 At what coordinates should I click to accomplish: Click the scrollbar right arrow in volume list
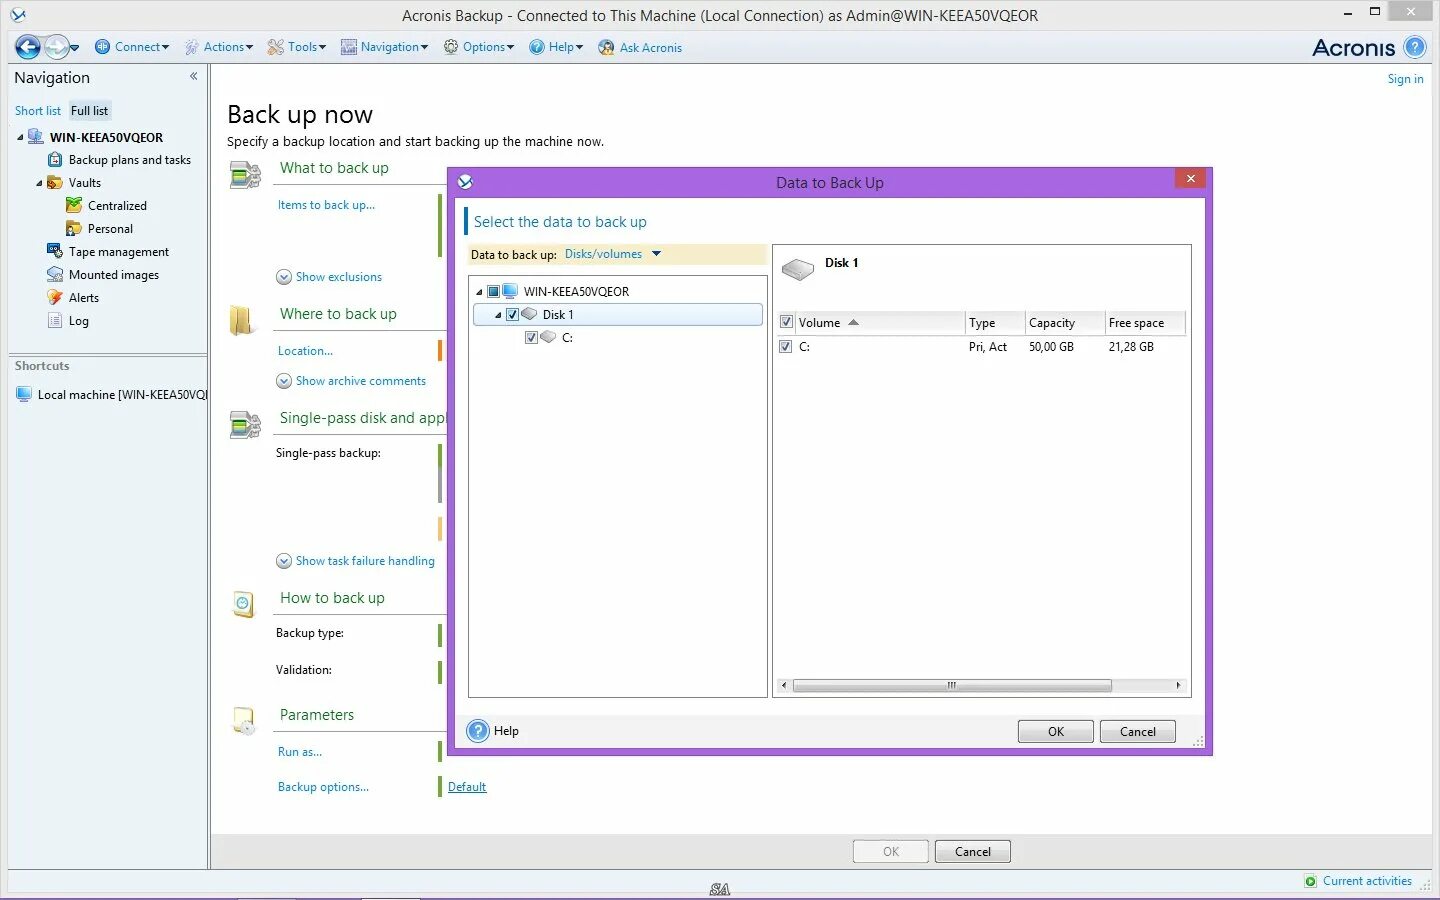point(1179,686)
